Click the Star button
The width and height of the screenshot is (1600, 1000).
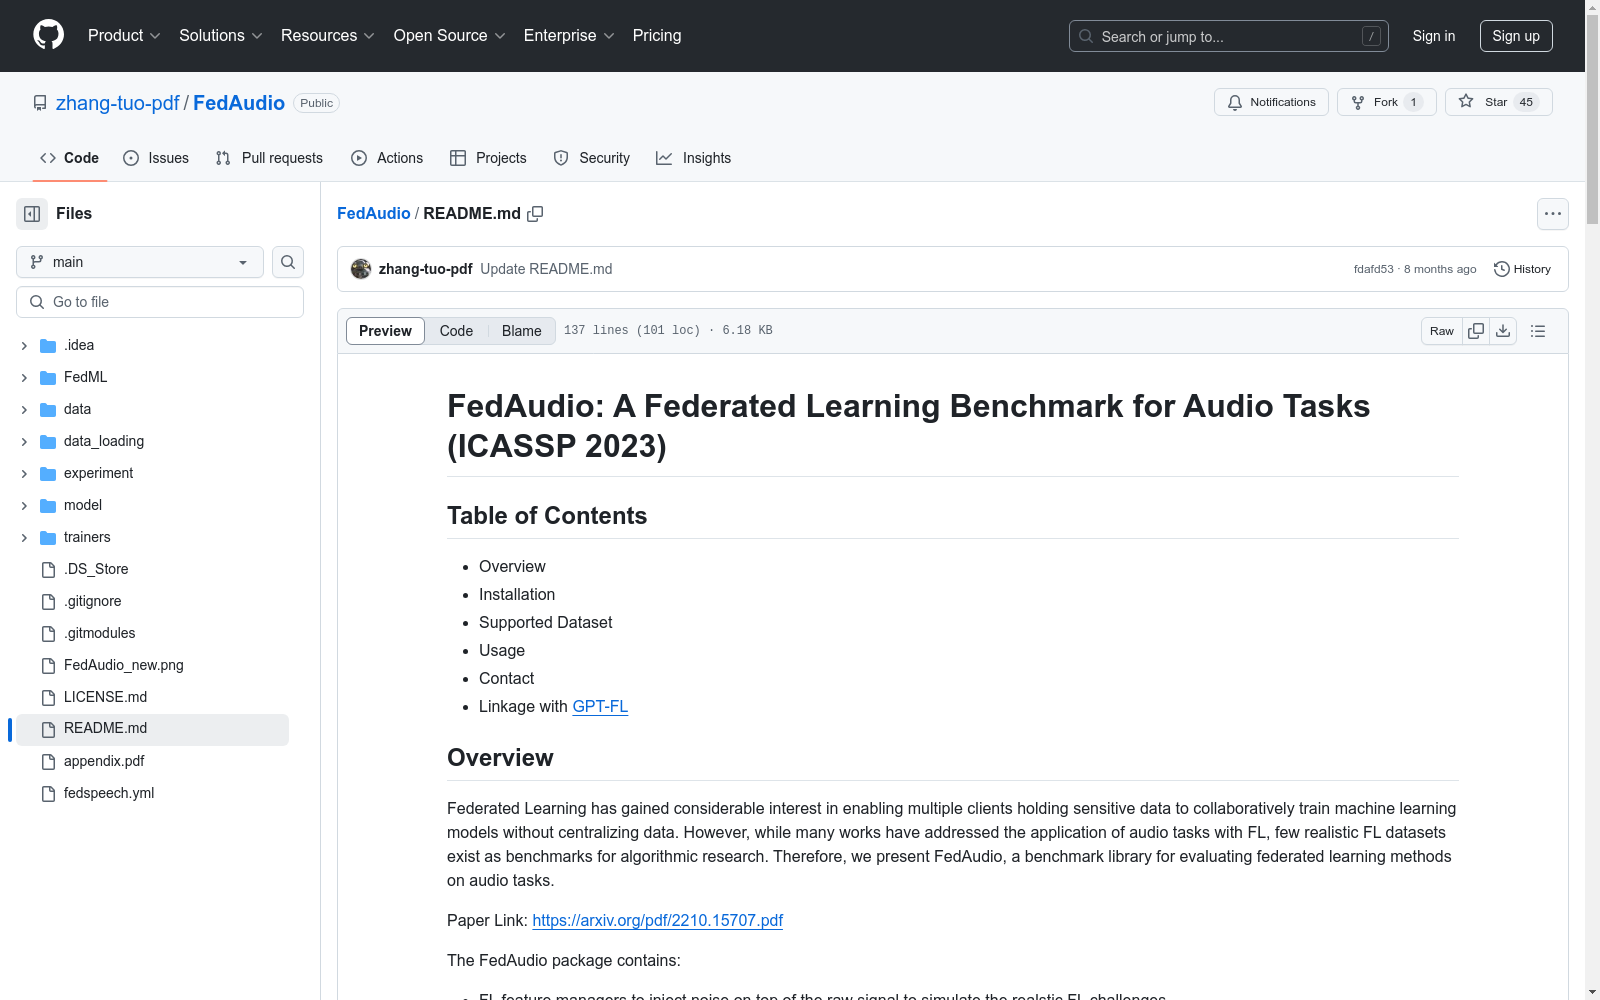pos(1498,102)
